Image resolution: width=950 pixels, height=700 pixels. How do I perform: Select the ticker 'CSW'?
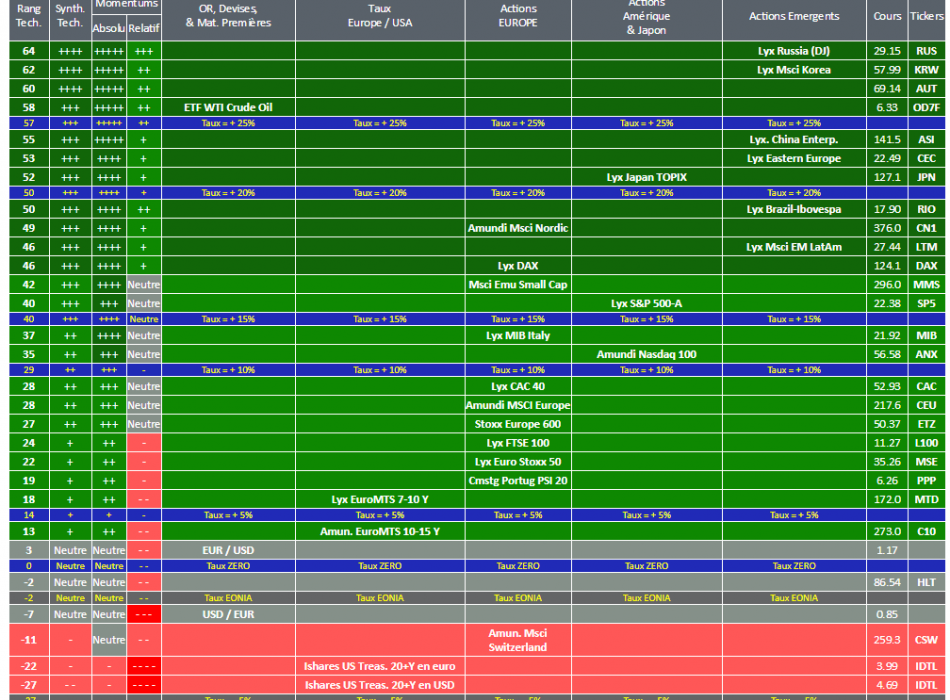(x=926, y=640)
